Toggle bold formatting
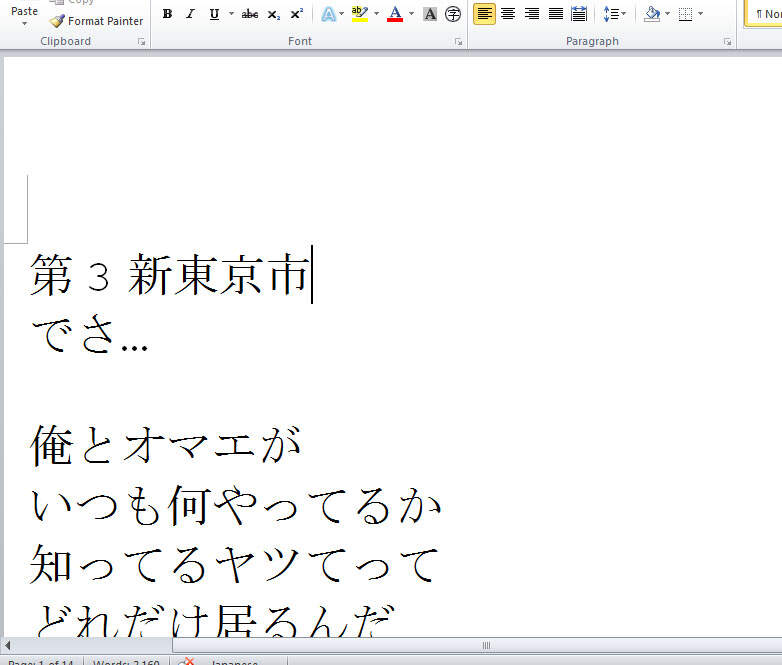Viewport: 782px width, 665px height. tap(167, 14)
